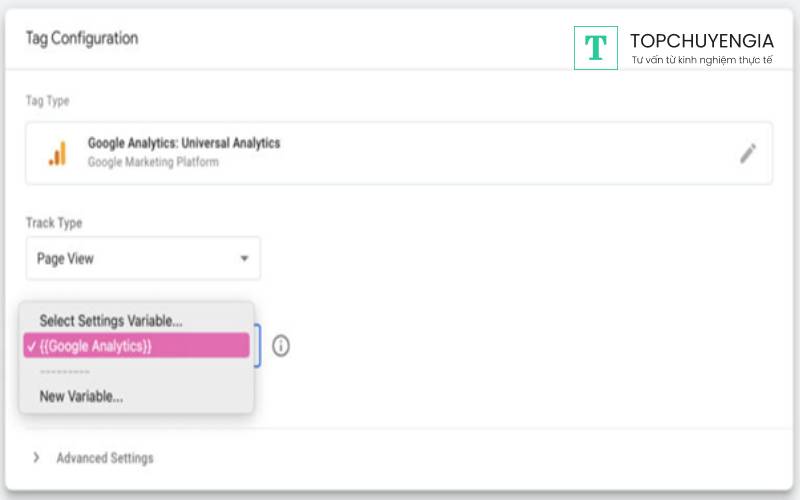
Task: Expand Advanced Settings using the chevron arrow
Action: (36, 458)
